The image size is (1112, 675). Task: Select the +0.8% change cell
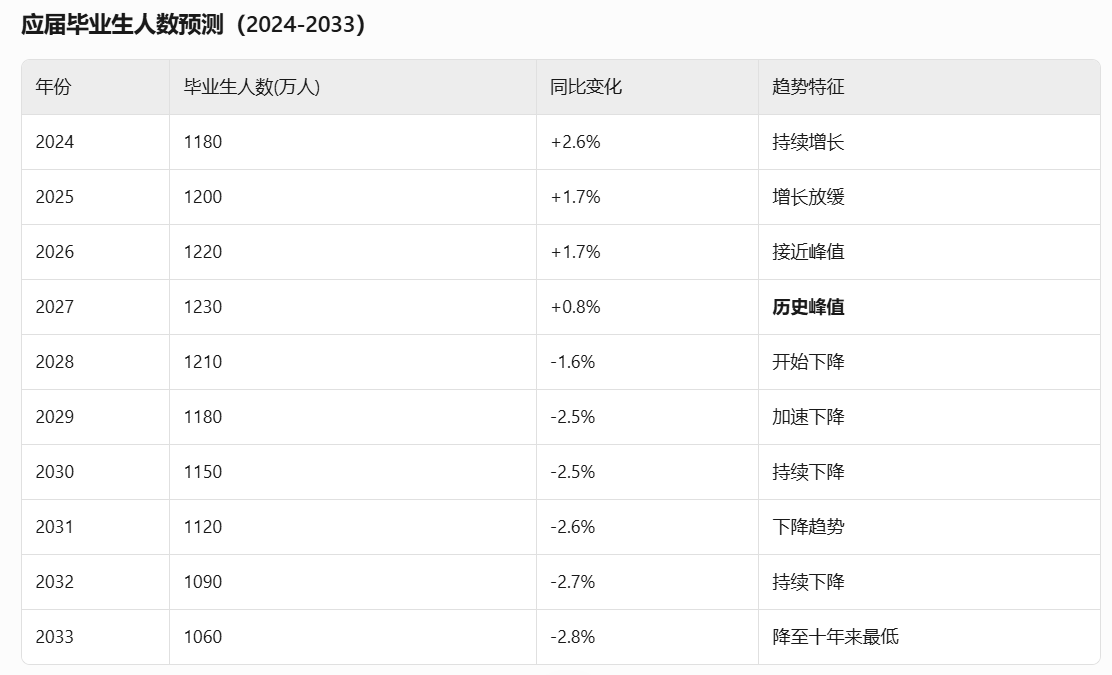575,307
